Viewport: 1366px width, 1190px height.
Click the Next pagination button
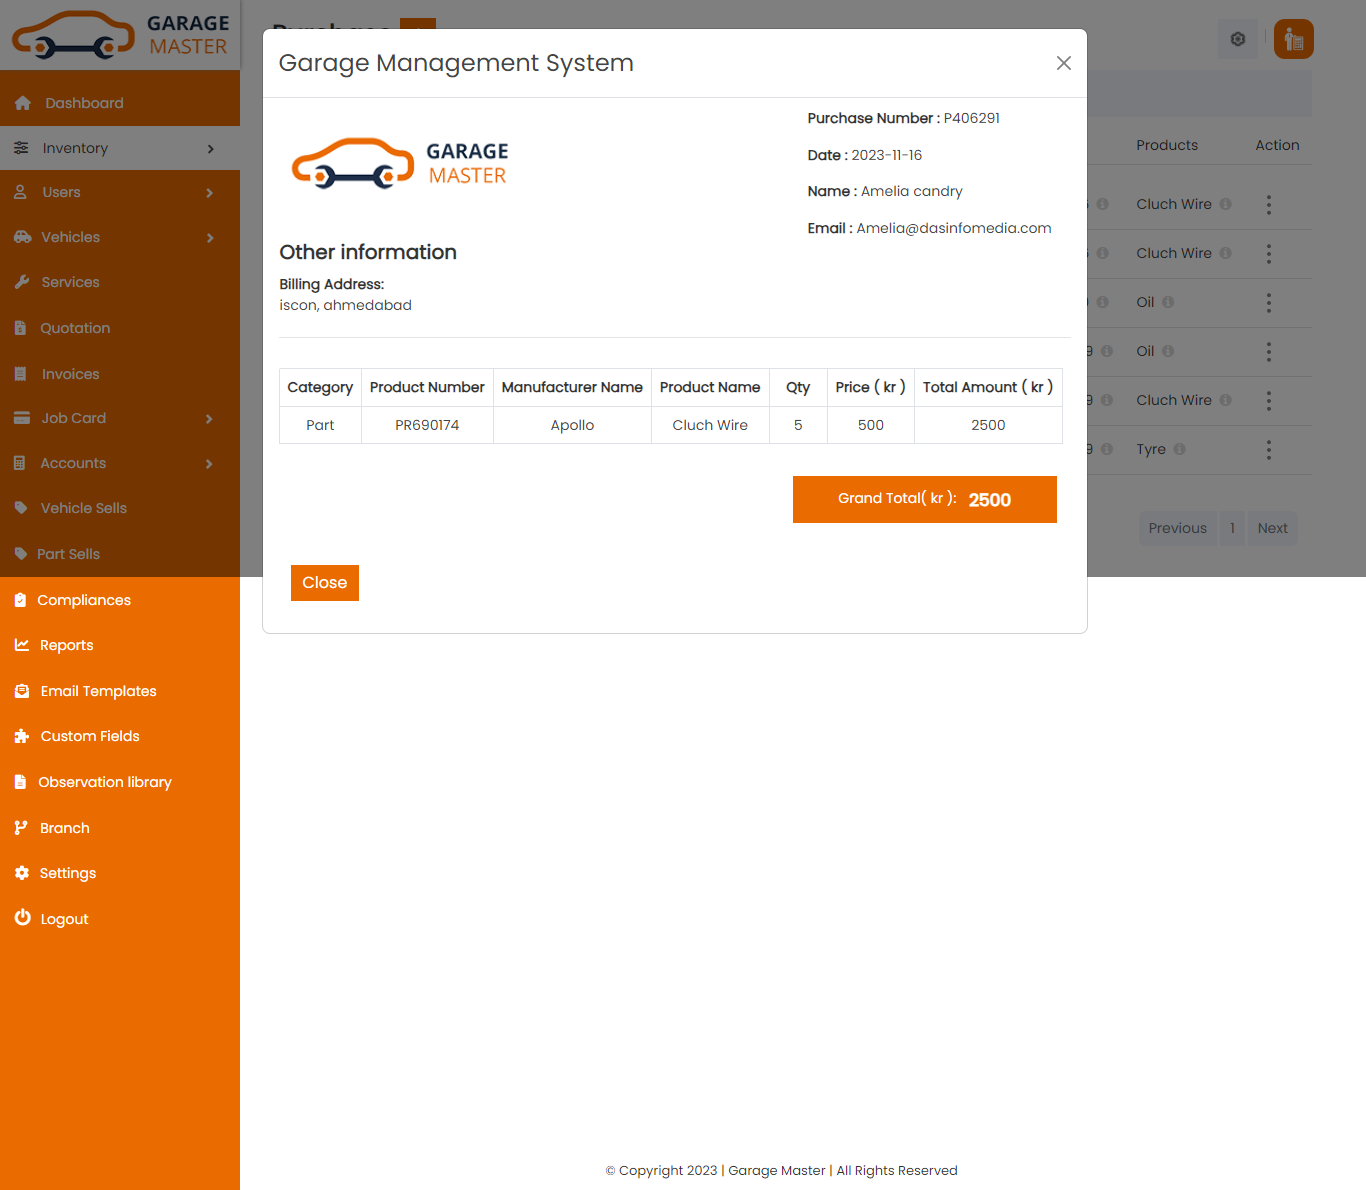pyautogui.click(x=1272, y=528)
